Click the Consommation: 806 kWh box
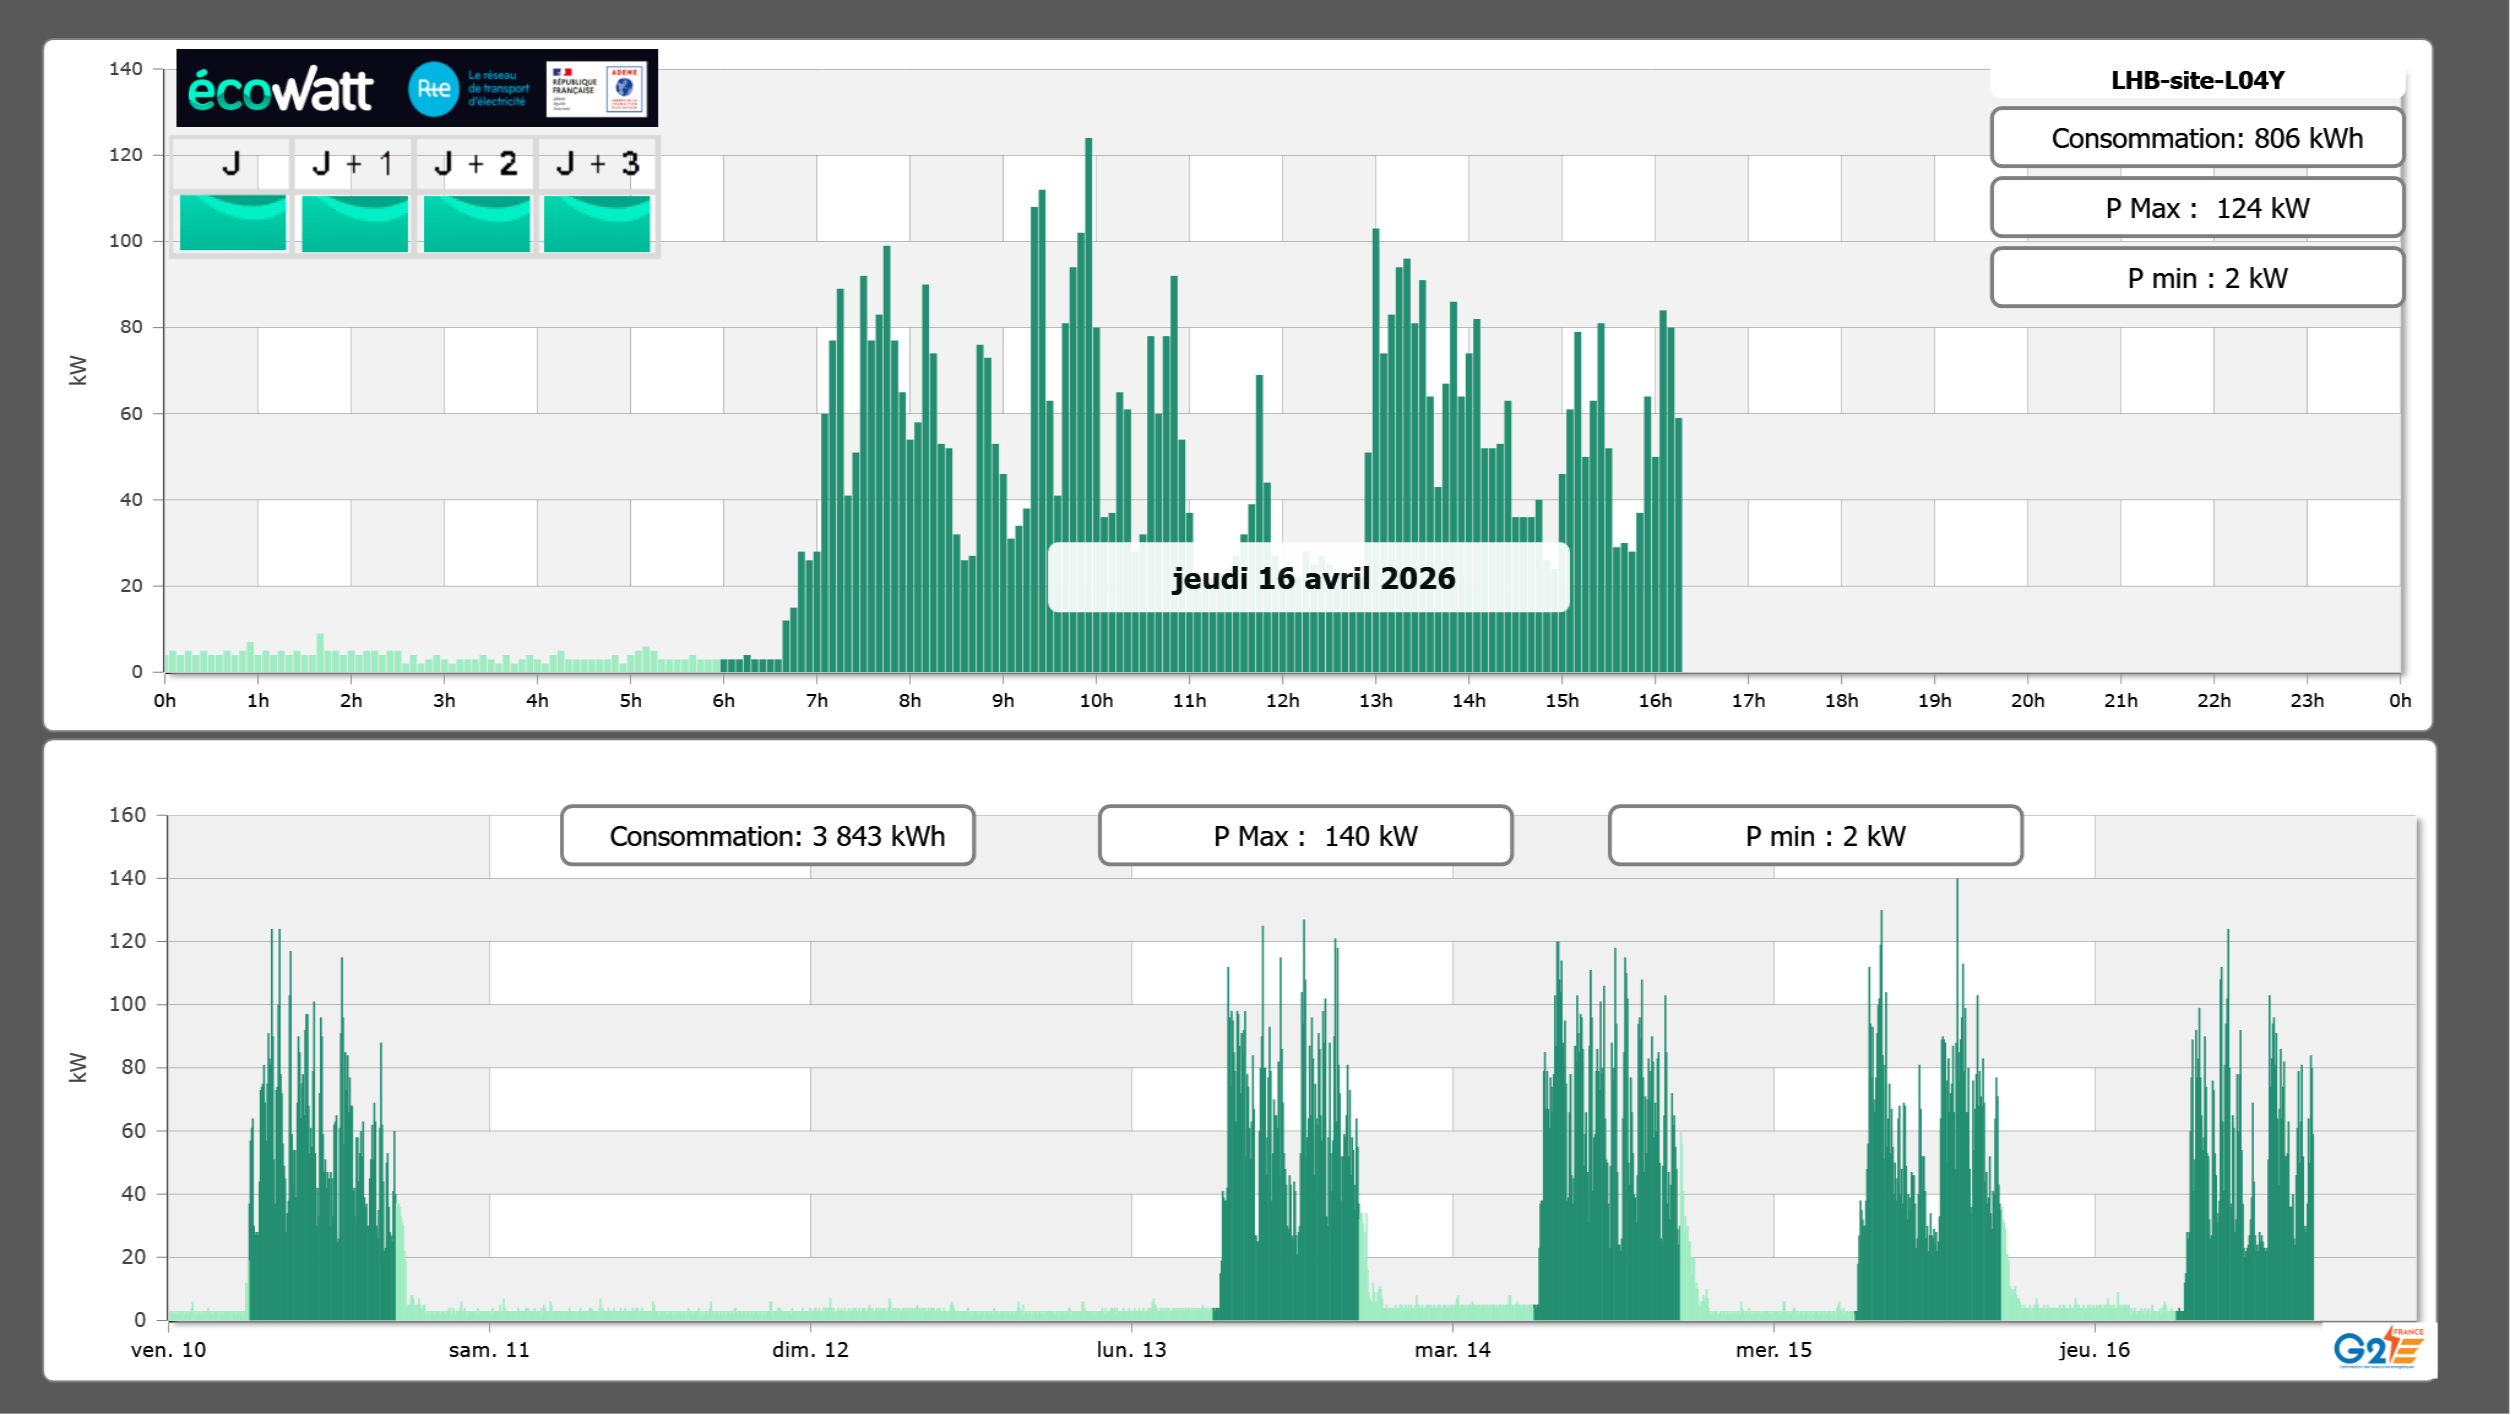This screenshot has height=1415, width=2511. coord(2197,138)
